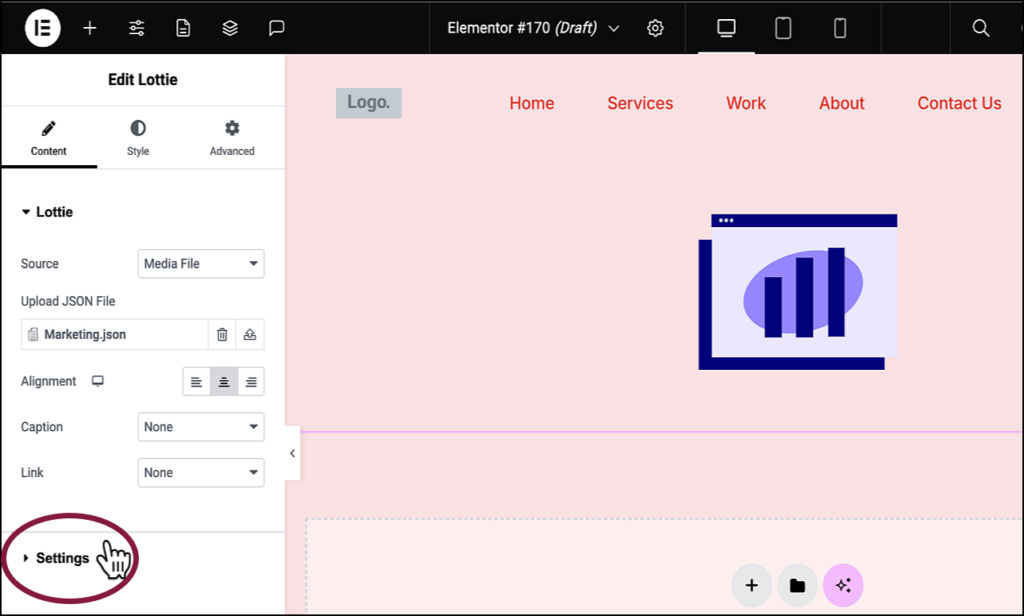
Task: Delete Marketing.json using the trash icon
Action: pyautogui.click(x=221, y=334)
